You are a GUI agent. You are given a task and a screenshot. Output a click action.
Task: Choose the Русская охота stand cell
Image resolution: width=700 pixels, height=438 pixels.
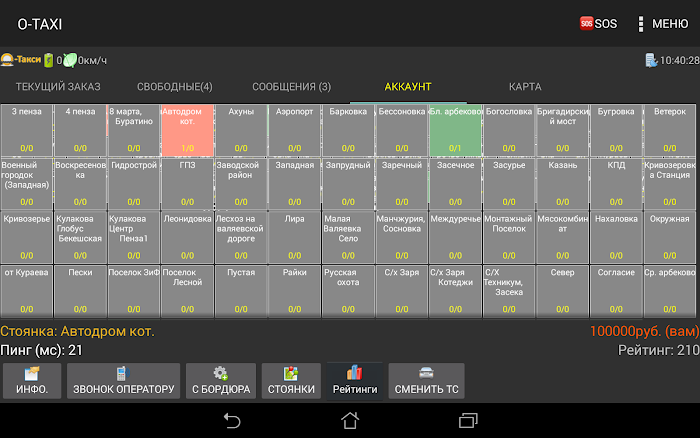coord(348,291)
